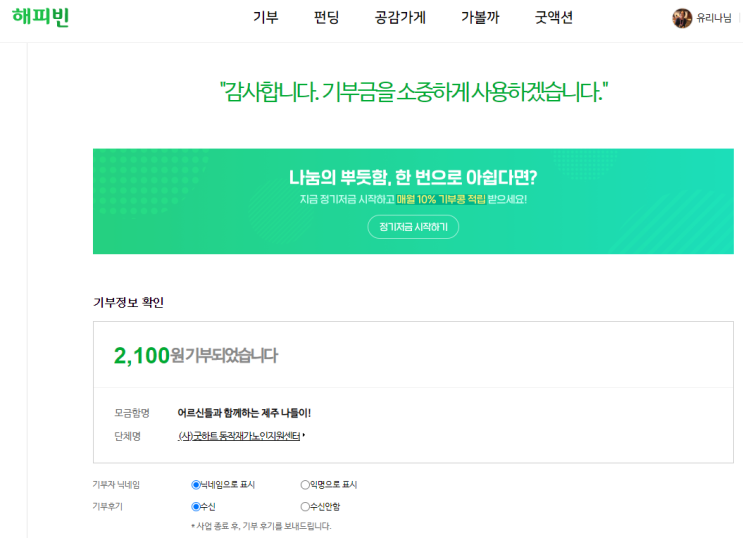743x538 pixels.
Task: Click the arrow beside the organization name
Action: (x=303, y=437)
